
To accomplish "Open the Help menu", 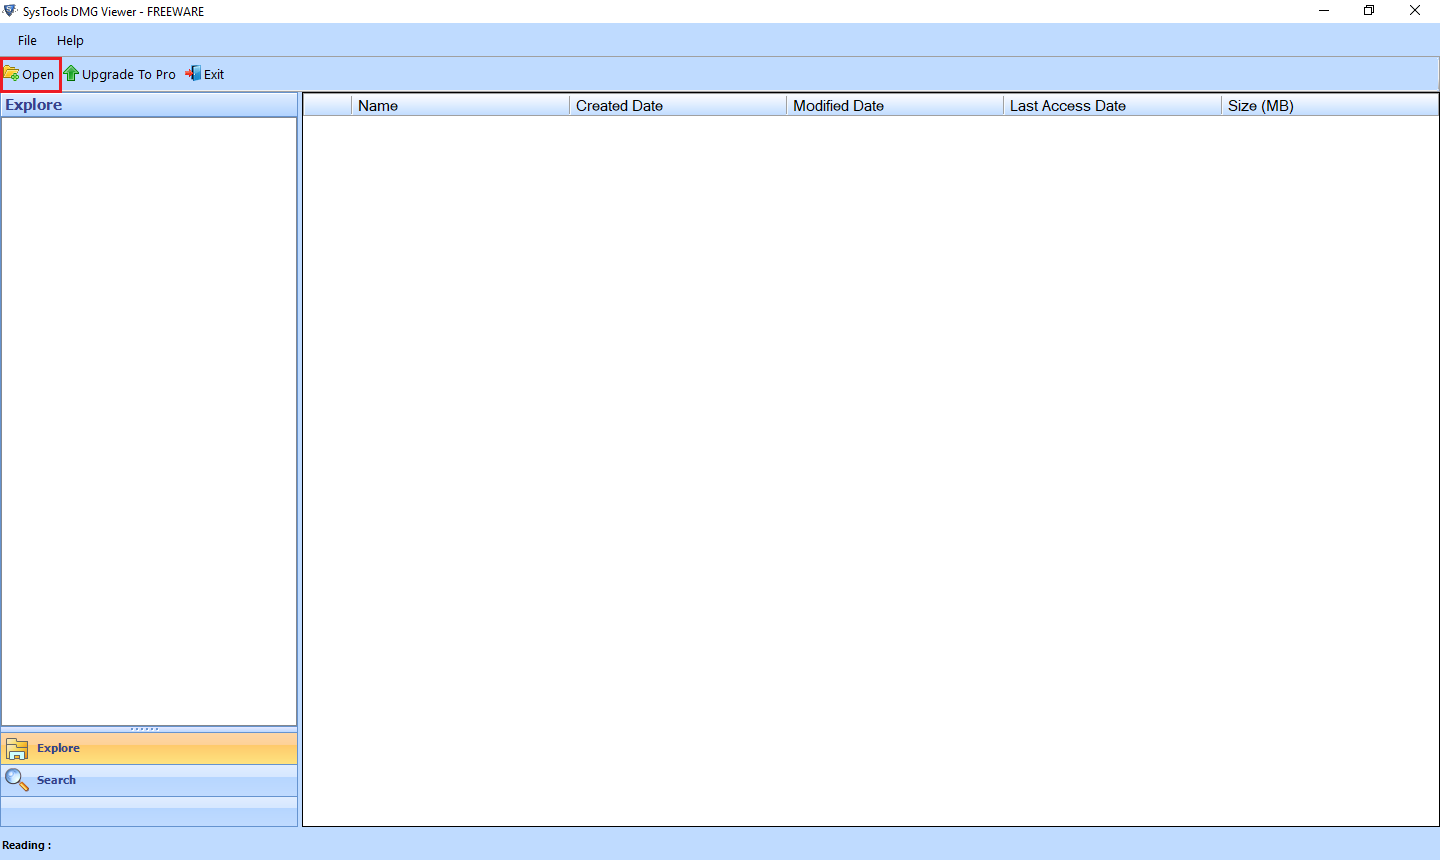I will click(x=70, y=41).
